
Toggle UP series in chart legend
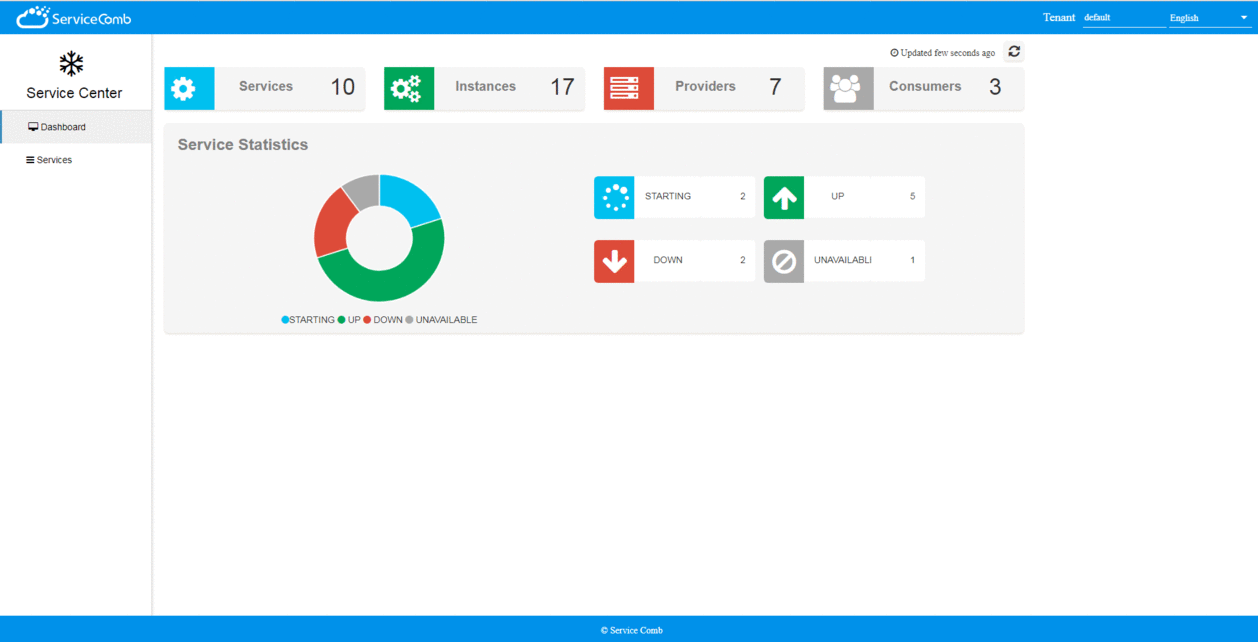tap(350, 320)
